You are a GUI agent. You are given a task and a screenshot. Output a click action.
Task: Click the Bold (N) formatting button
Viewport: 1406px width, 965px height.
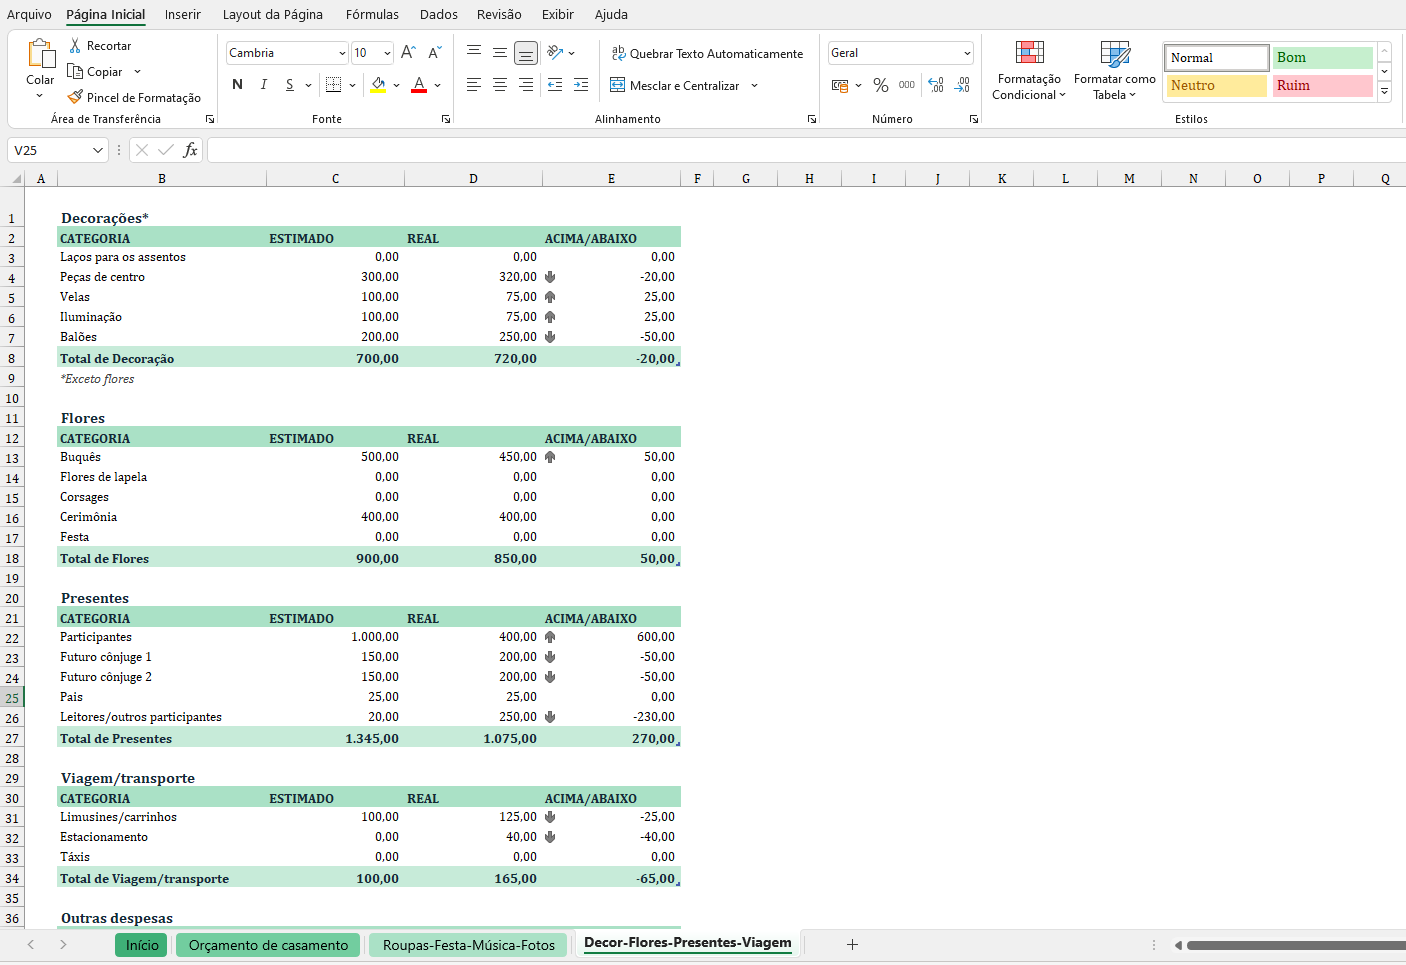click(237, 85)
